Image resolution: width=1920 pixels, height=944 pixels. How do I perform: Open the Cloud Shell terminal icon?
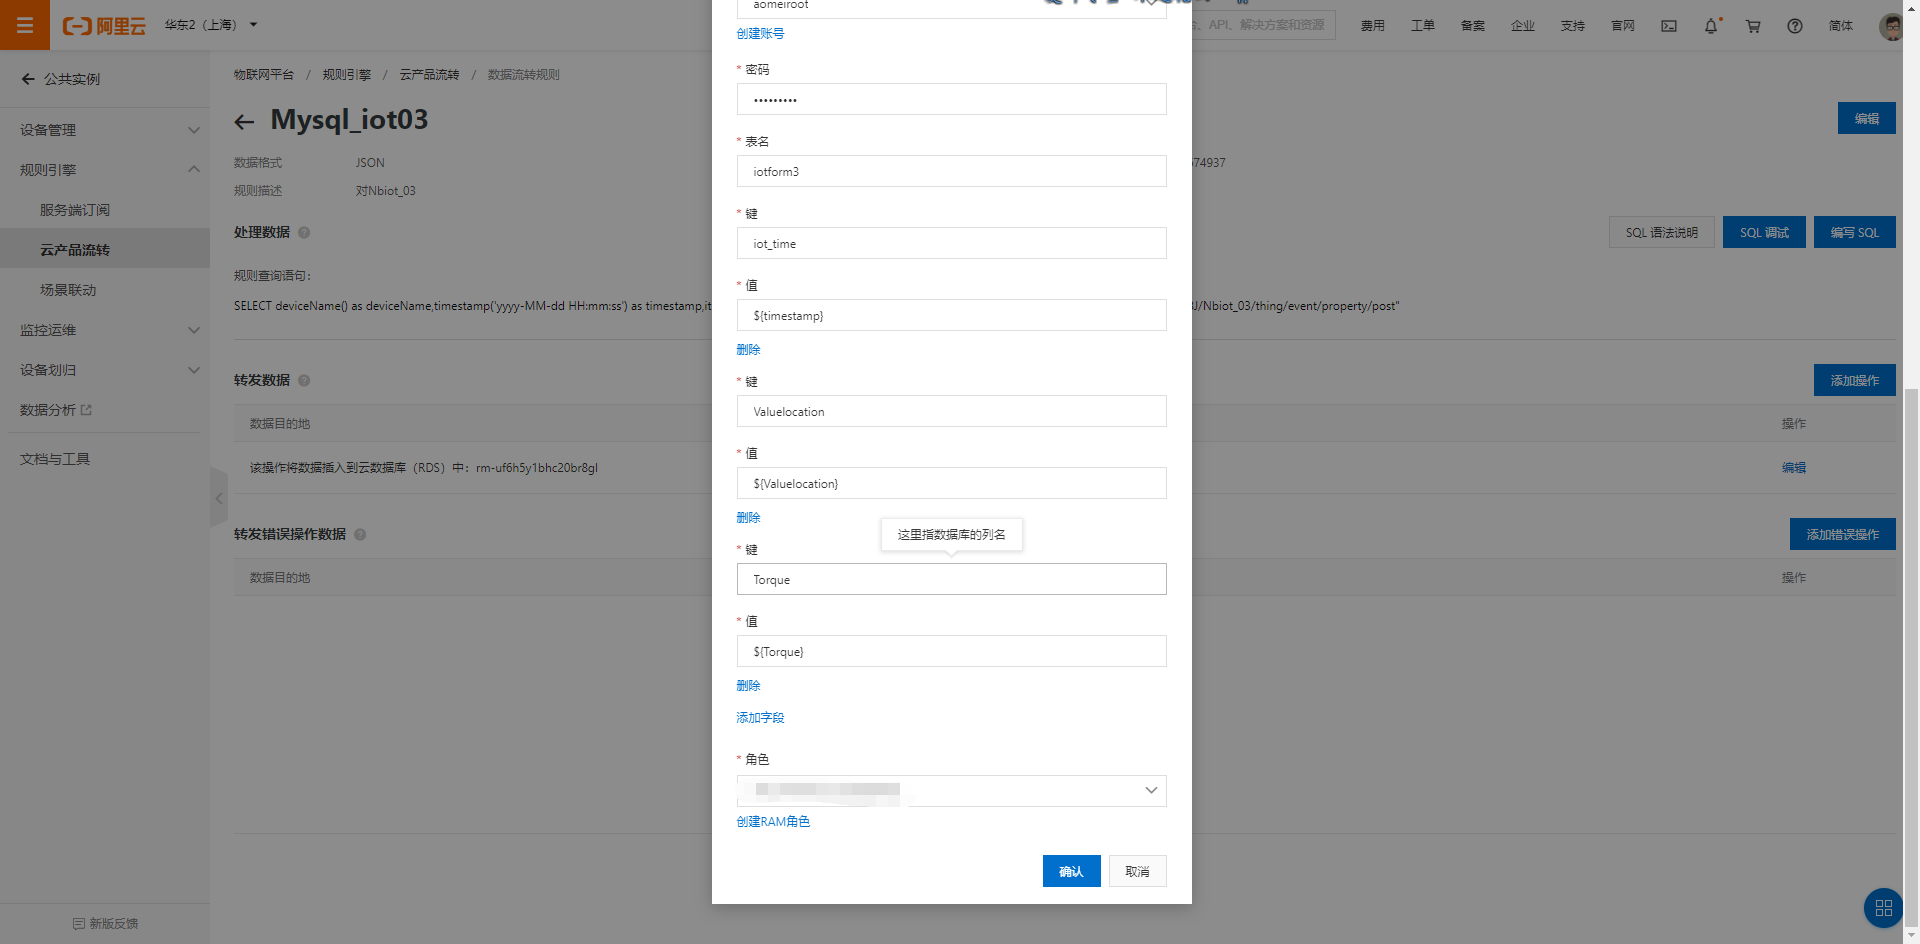1669,26
